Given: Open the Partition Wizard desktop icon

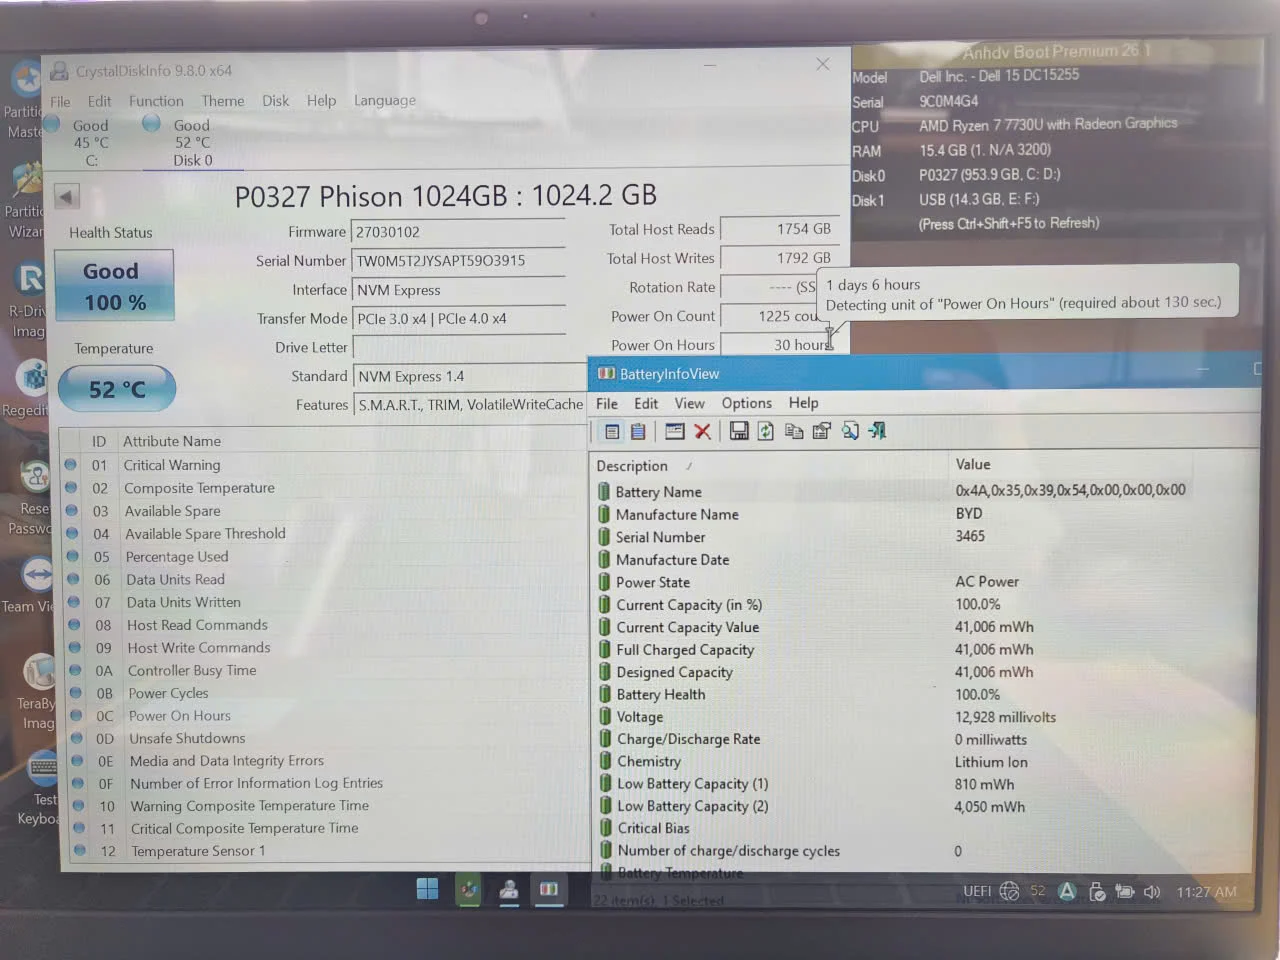Looking at the screenshot, I should tap(27, 200).
